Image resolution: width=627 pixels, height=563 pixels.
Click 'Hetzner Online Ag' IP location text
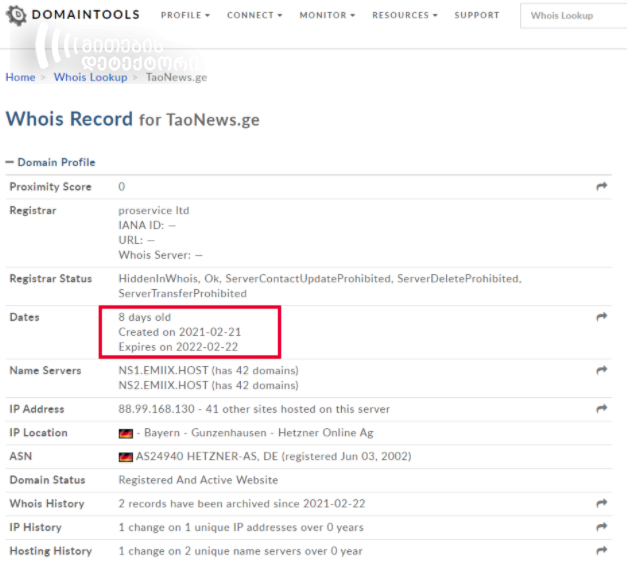coord(325,433)
